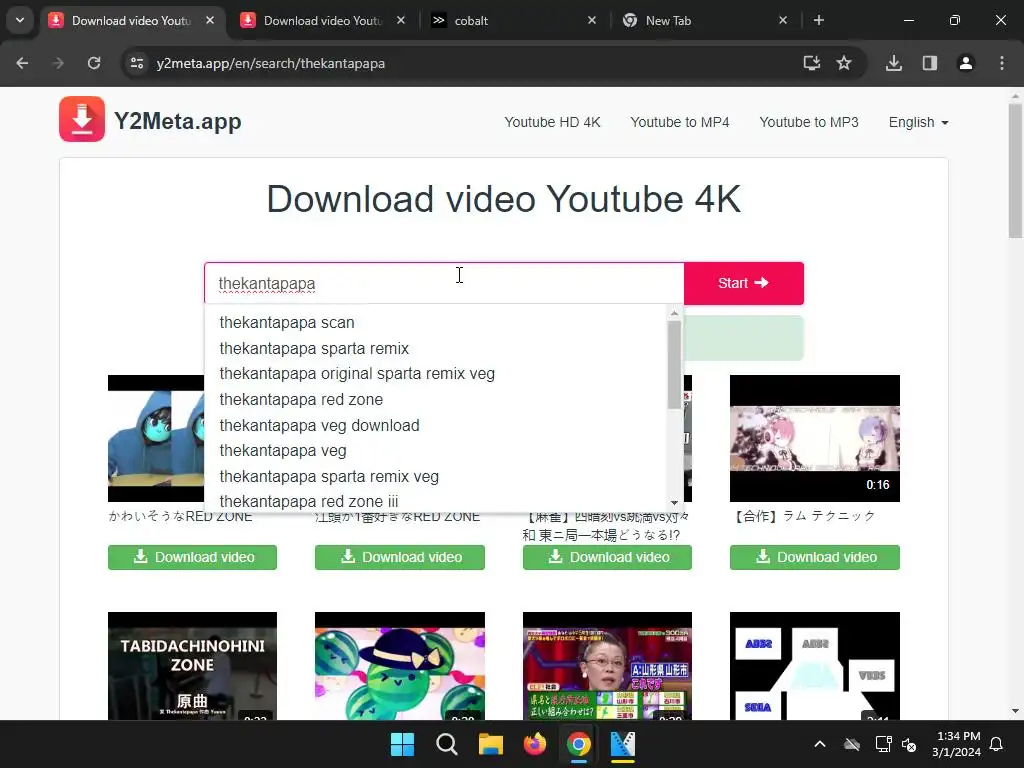The height and width of the screenshot is (768, 1024).
Task: Click Download video under 麻雀 video
Action: [607, 557]
